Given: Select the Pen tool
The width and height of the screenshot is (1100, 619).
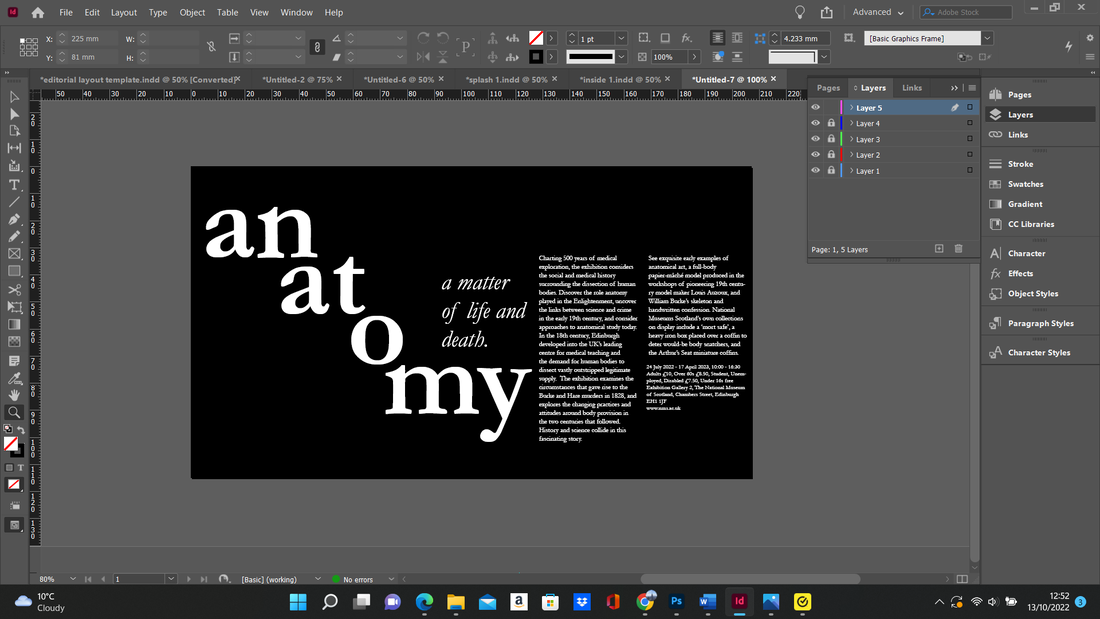Looking at the screenshot, I should tap(14, 219).
